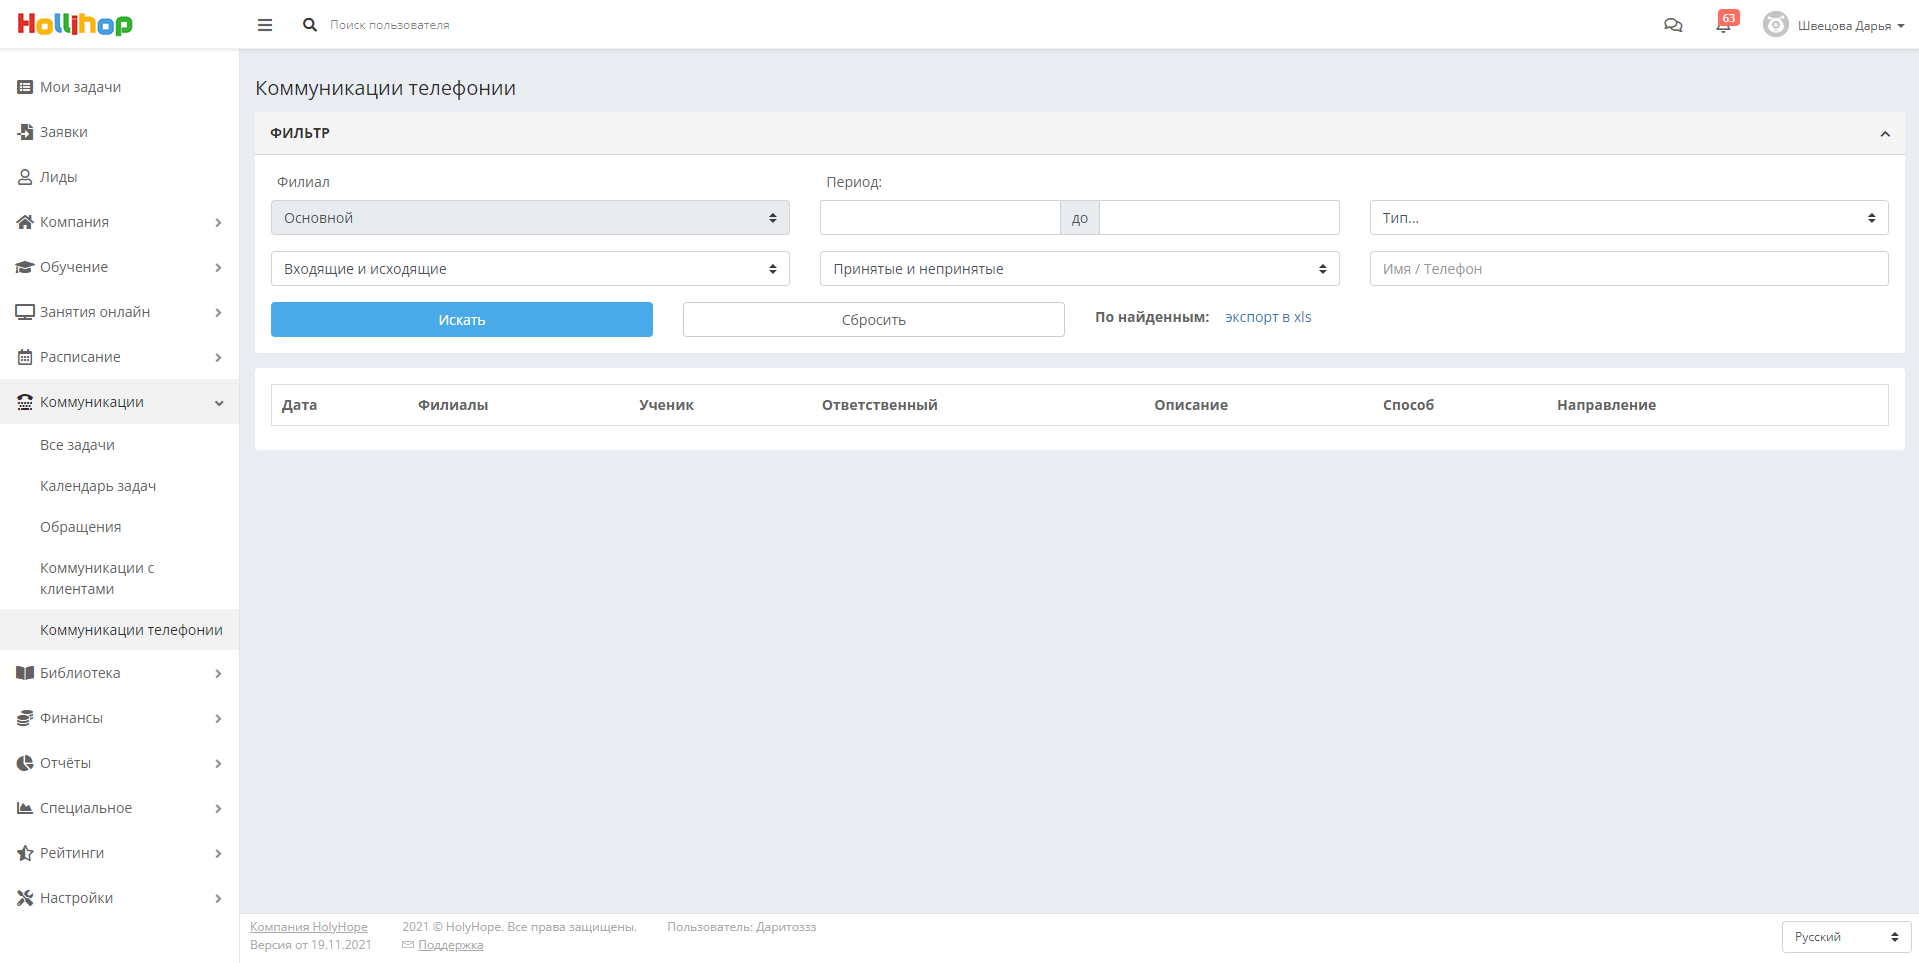Open Принятые и непринятые dropdown
This screenshot has width=1919, height=963.
click(1079, 269)
